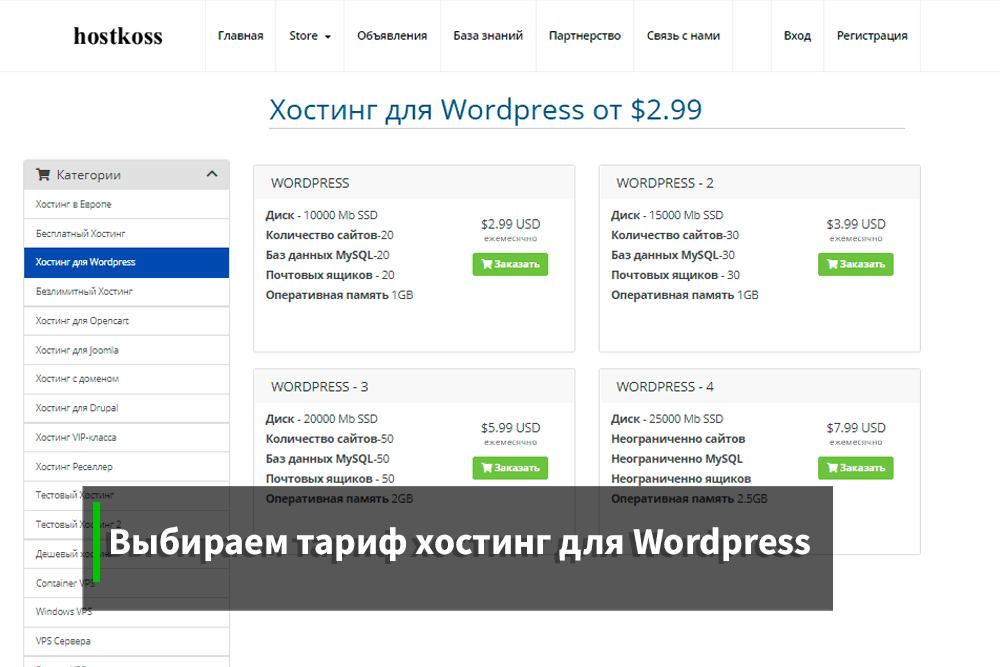Open the Объявления page
This screenshot has height=667, width=1000.
392,36
